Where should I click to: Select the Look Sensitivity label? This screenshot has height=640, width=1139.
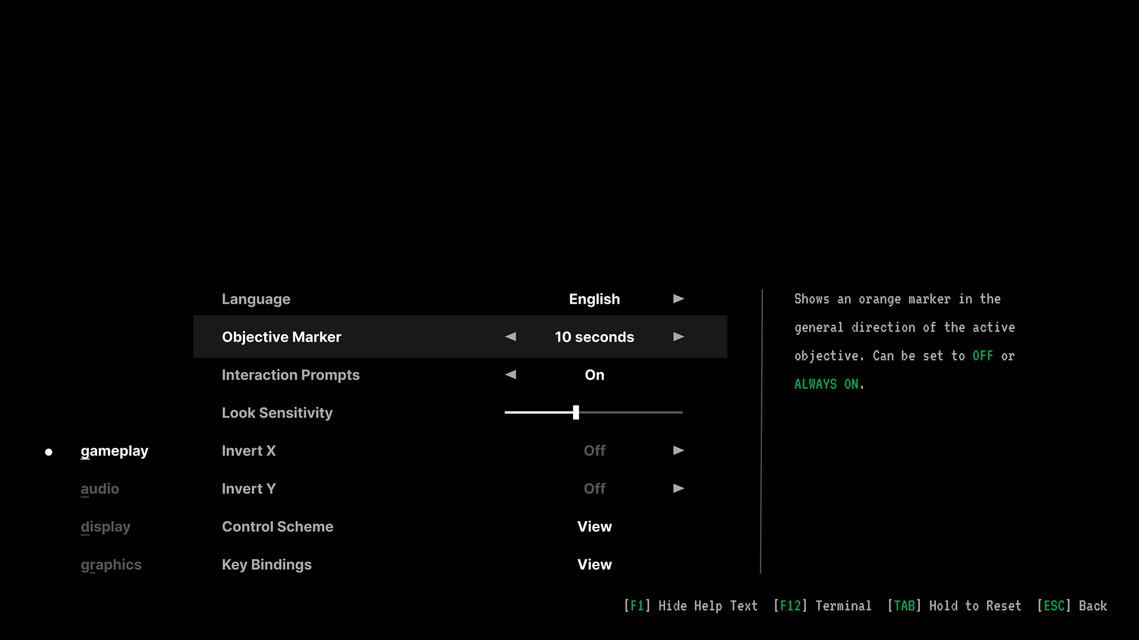coord(277,413)
